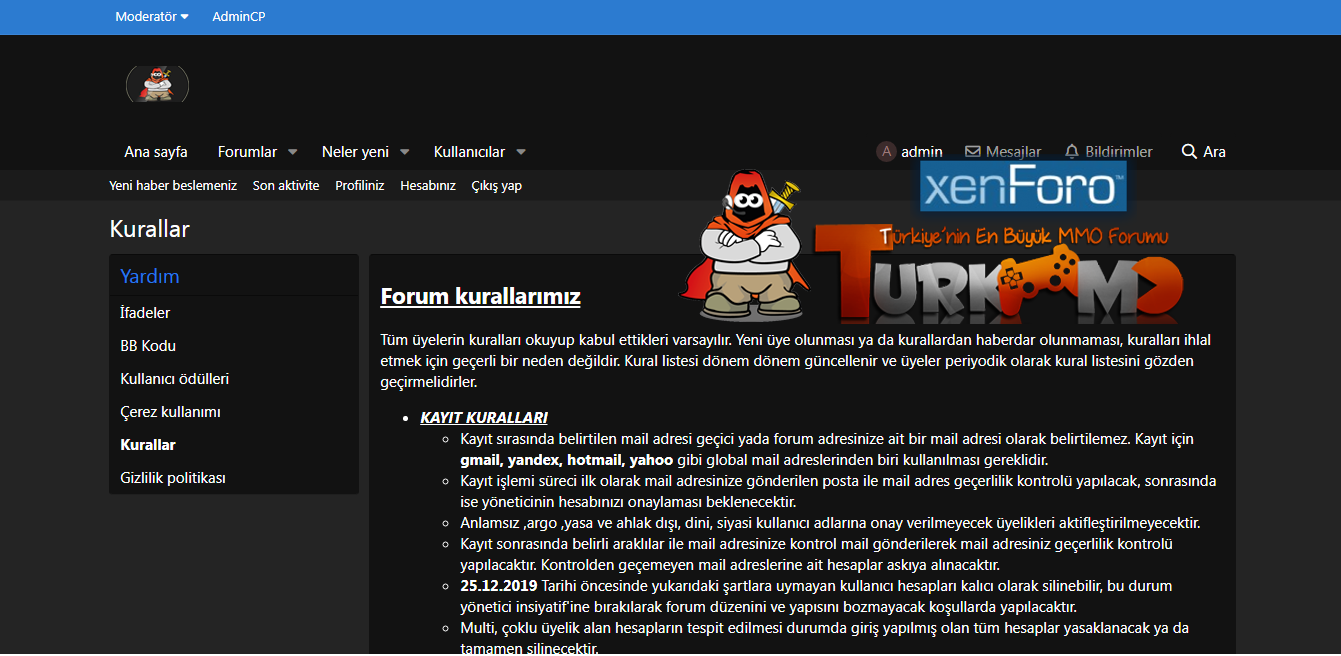Open Hesabınız settings
Image resolution: width=1341 pixels, height=656 pixels.
pos(428,186)
